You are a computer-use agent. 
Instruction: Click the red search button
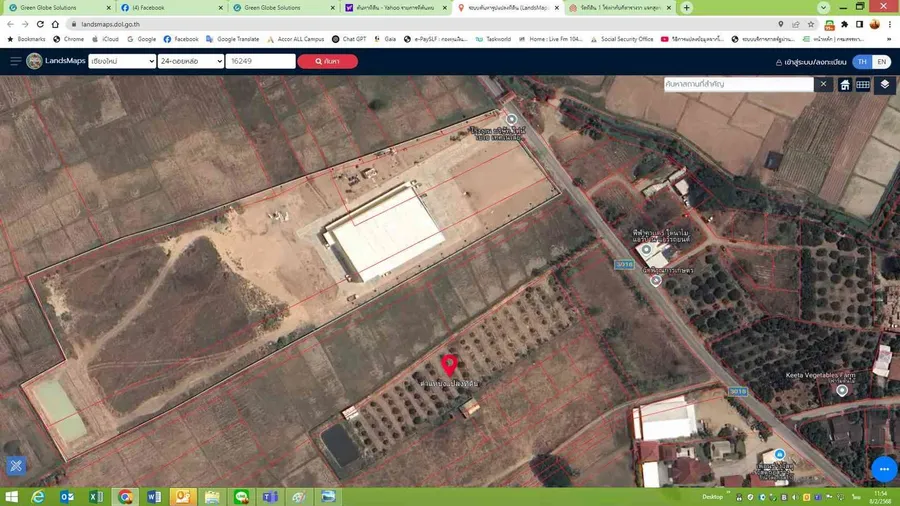pos(327,61)
